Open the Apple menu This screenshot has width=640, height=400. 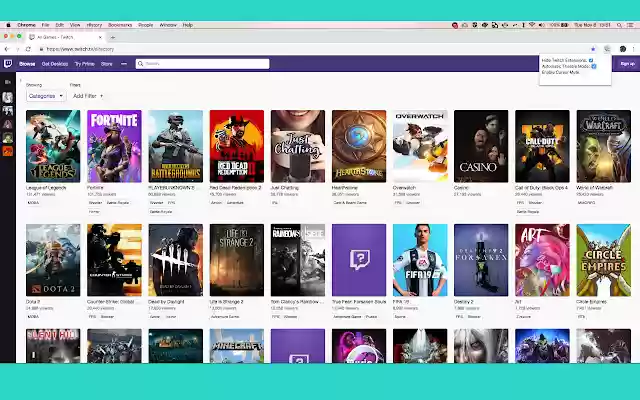click(8, 25)
